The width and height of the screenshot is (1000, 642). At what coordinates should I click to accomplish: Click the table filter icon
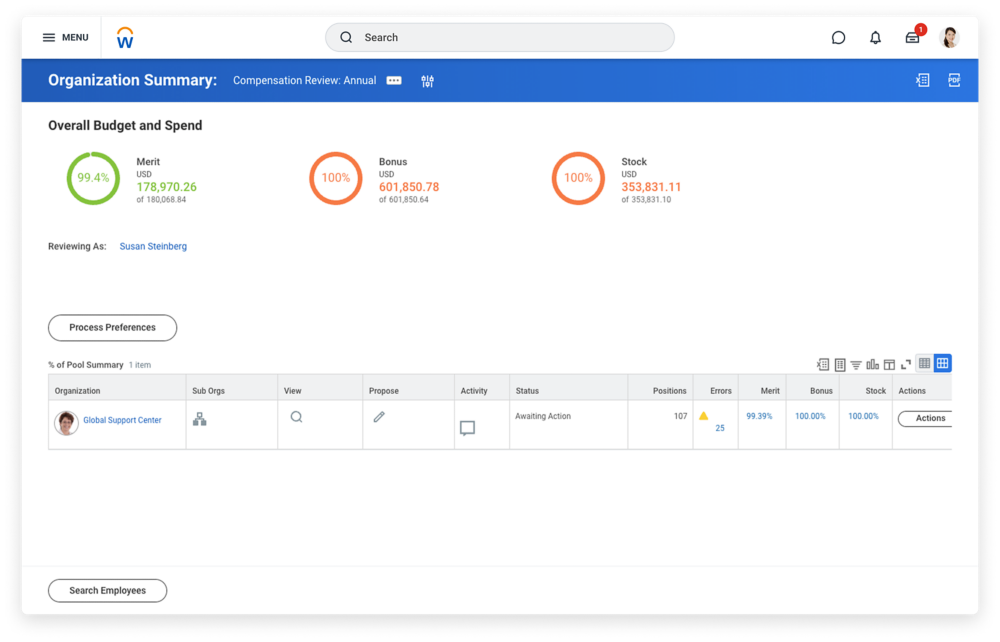click(856, 364)
